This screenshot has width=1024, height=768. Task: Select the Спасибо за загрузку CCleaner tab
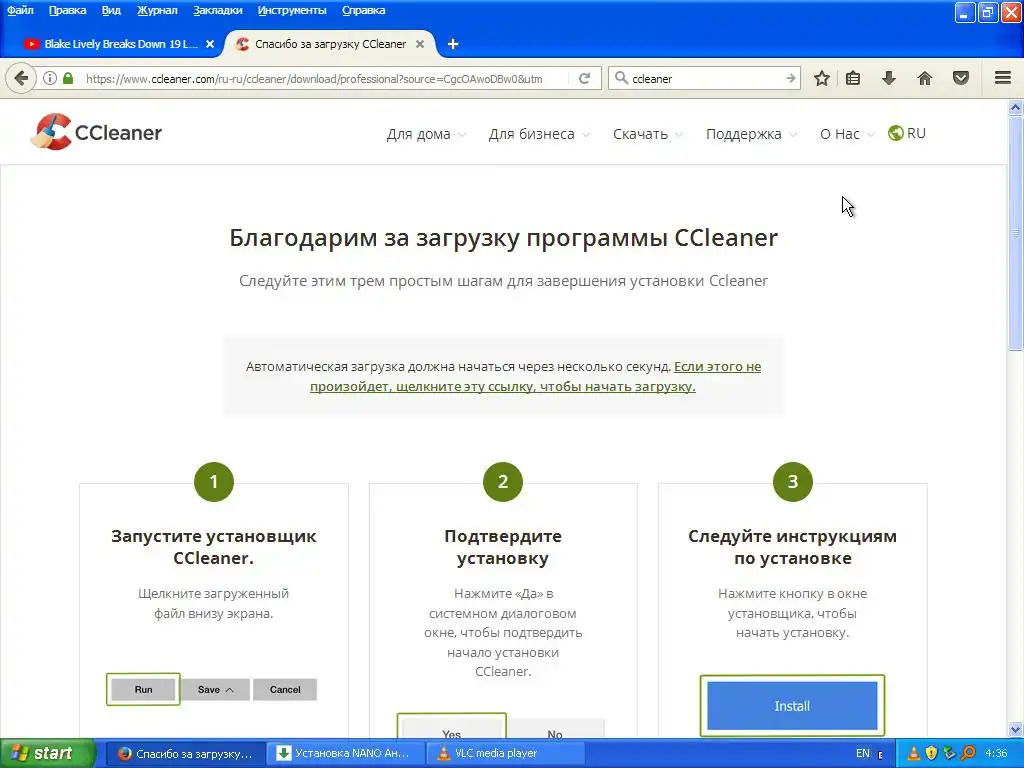(x=330, y=44)
